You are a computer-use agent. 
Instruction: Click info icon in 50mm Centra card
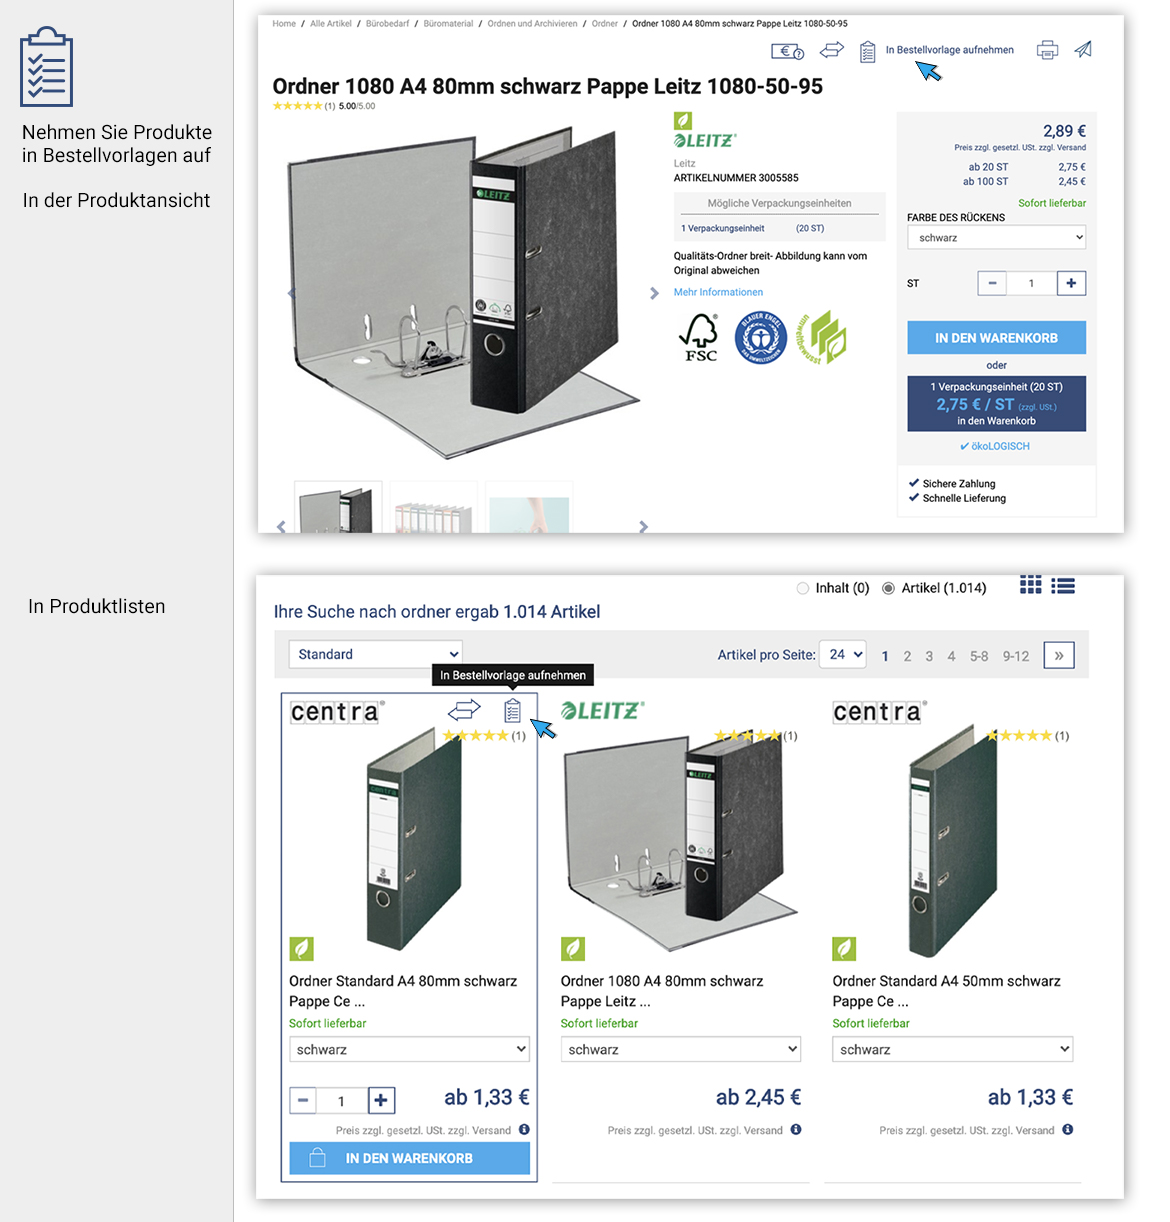tap(1068, 1129)
